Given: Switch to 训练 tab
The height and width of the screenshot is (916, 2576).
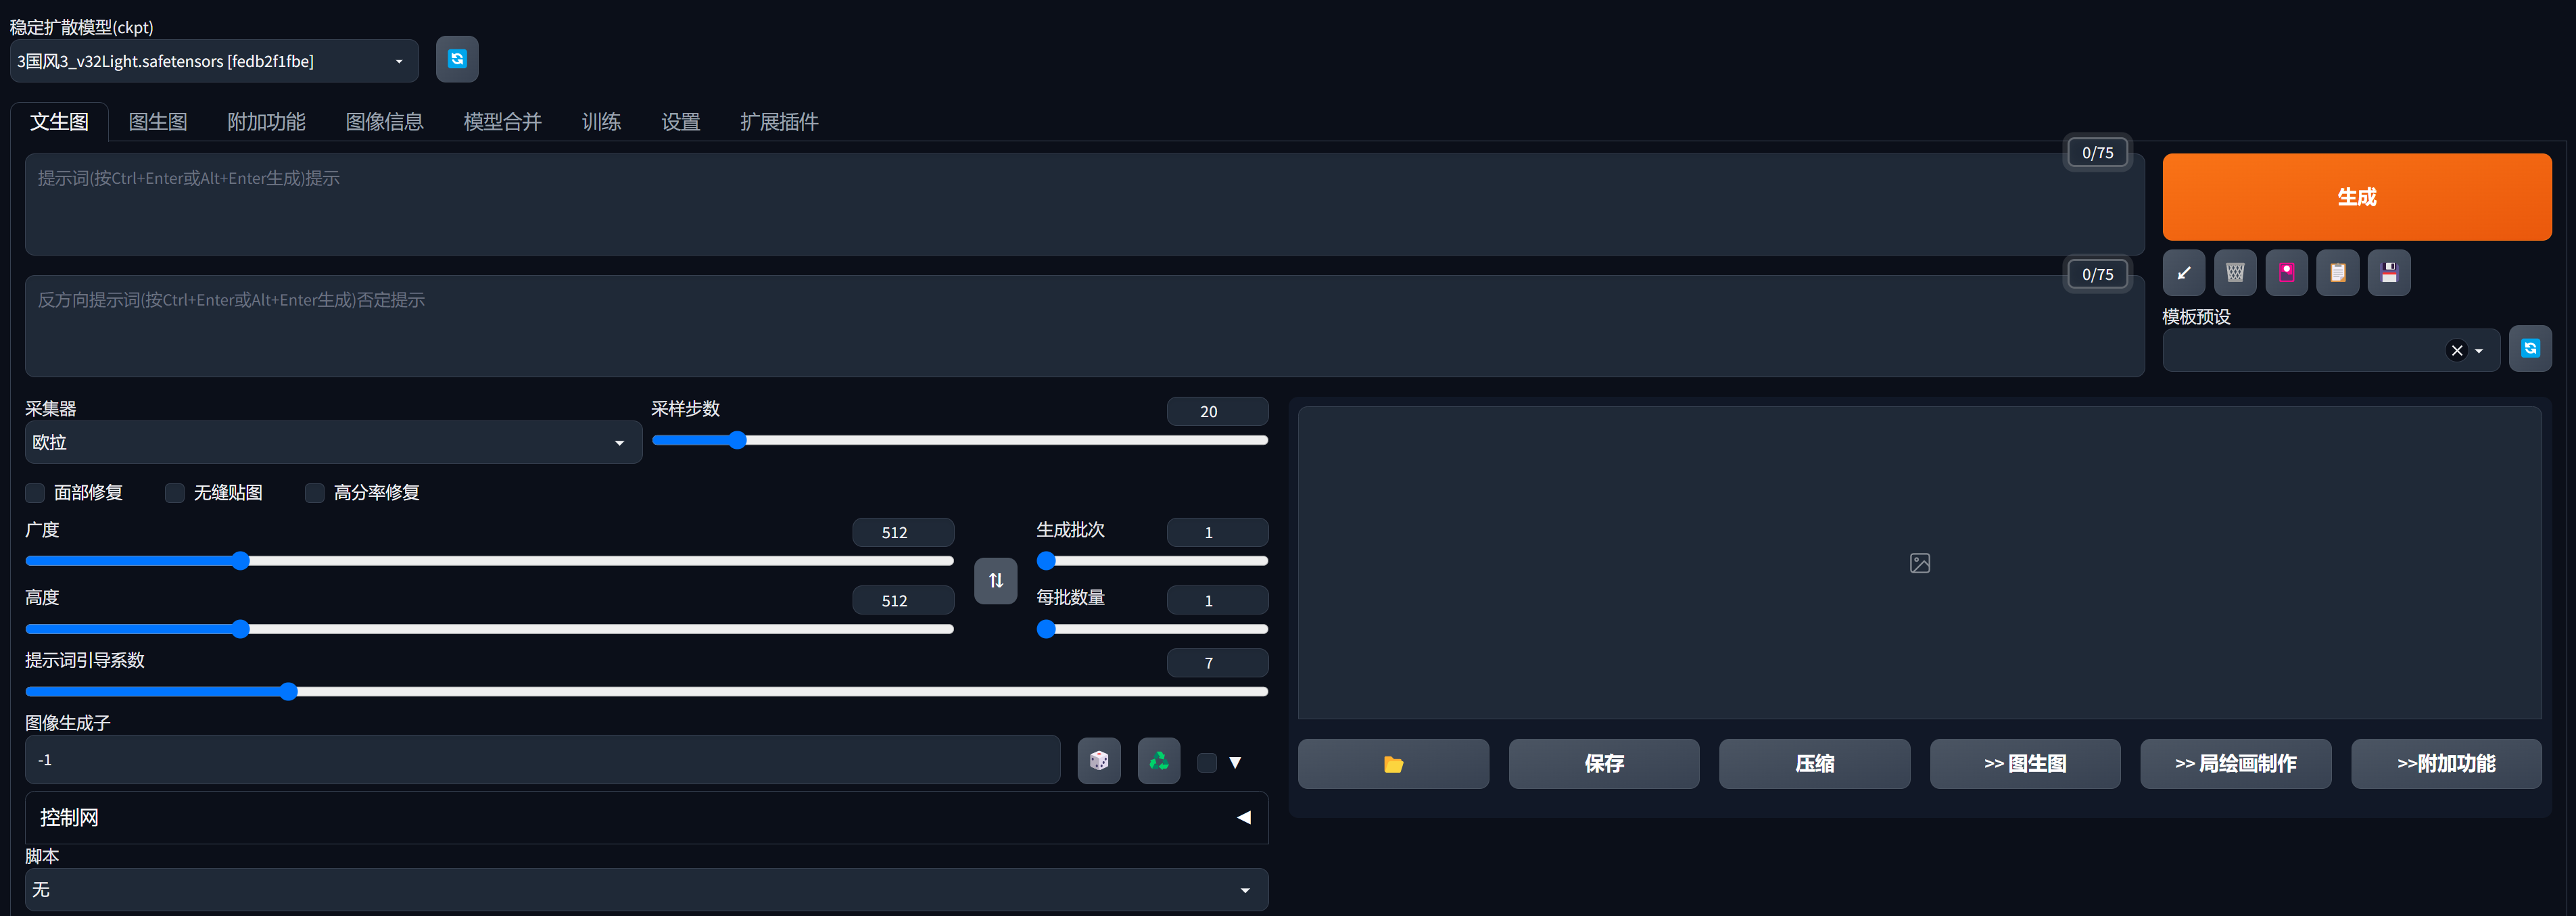Looking at the screenshot, I should [601, 122].
